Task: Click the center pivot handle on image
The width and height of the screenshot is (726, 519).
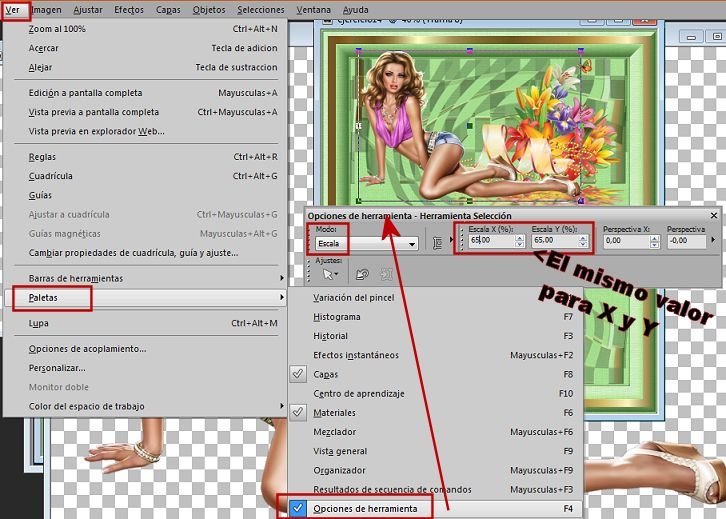Action: [469, 125]
